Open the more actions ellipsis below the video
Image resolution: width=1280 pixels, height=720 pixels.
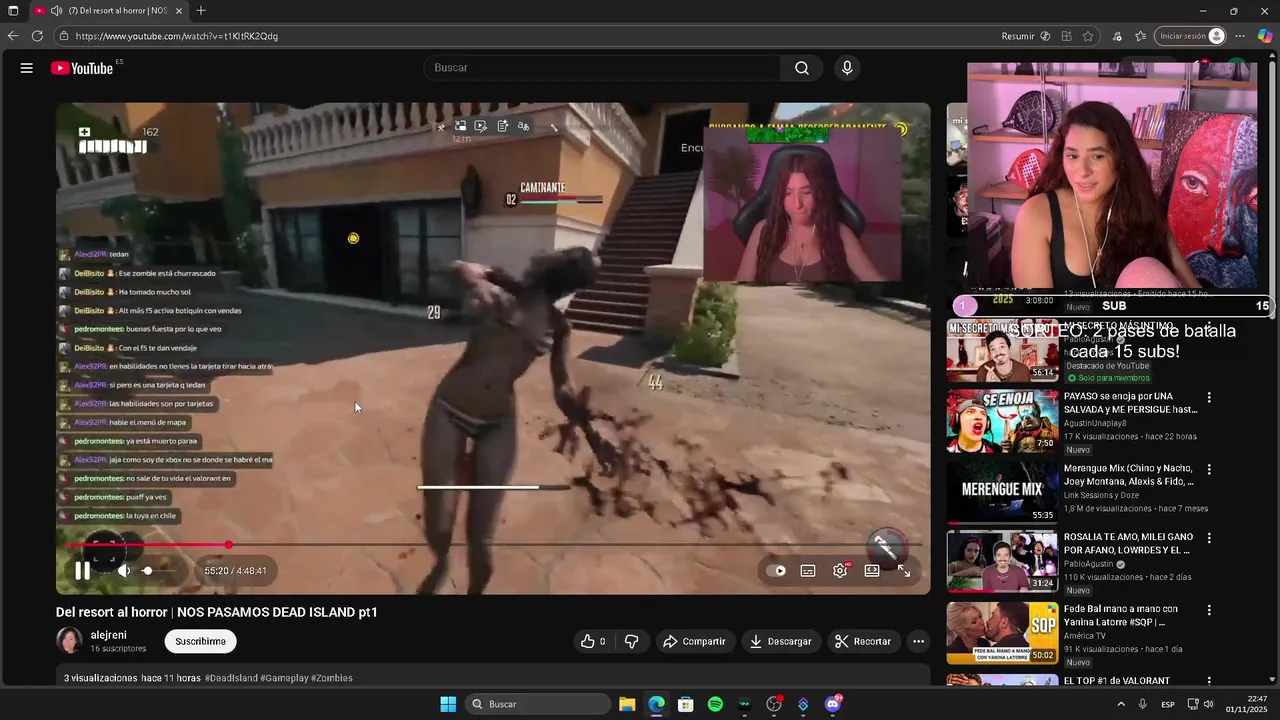point(918,641)
